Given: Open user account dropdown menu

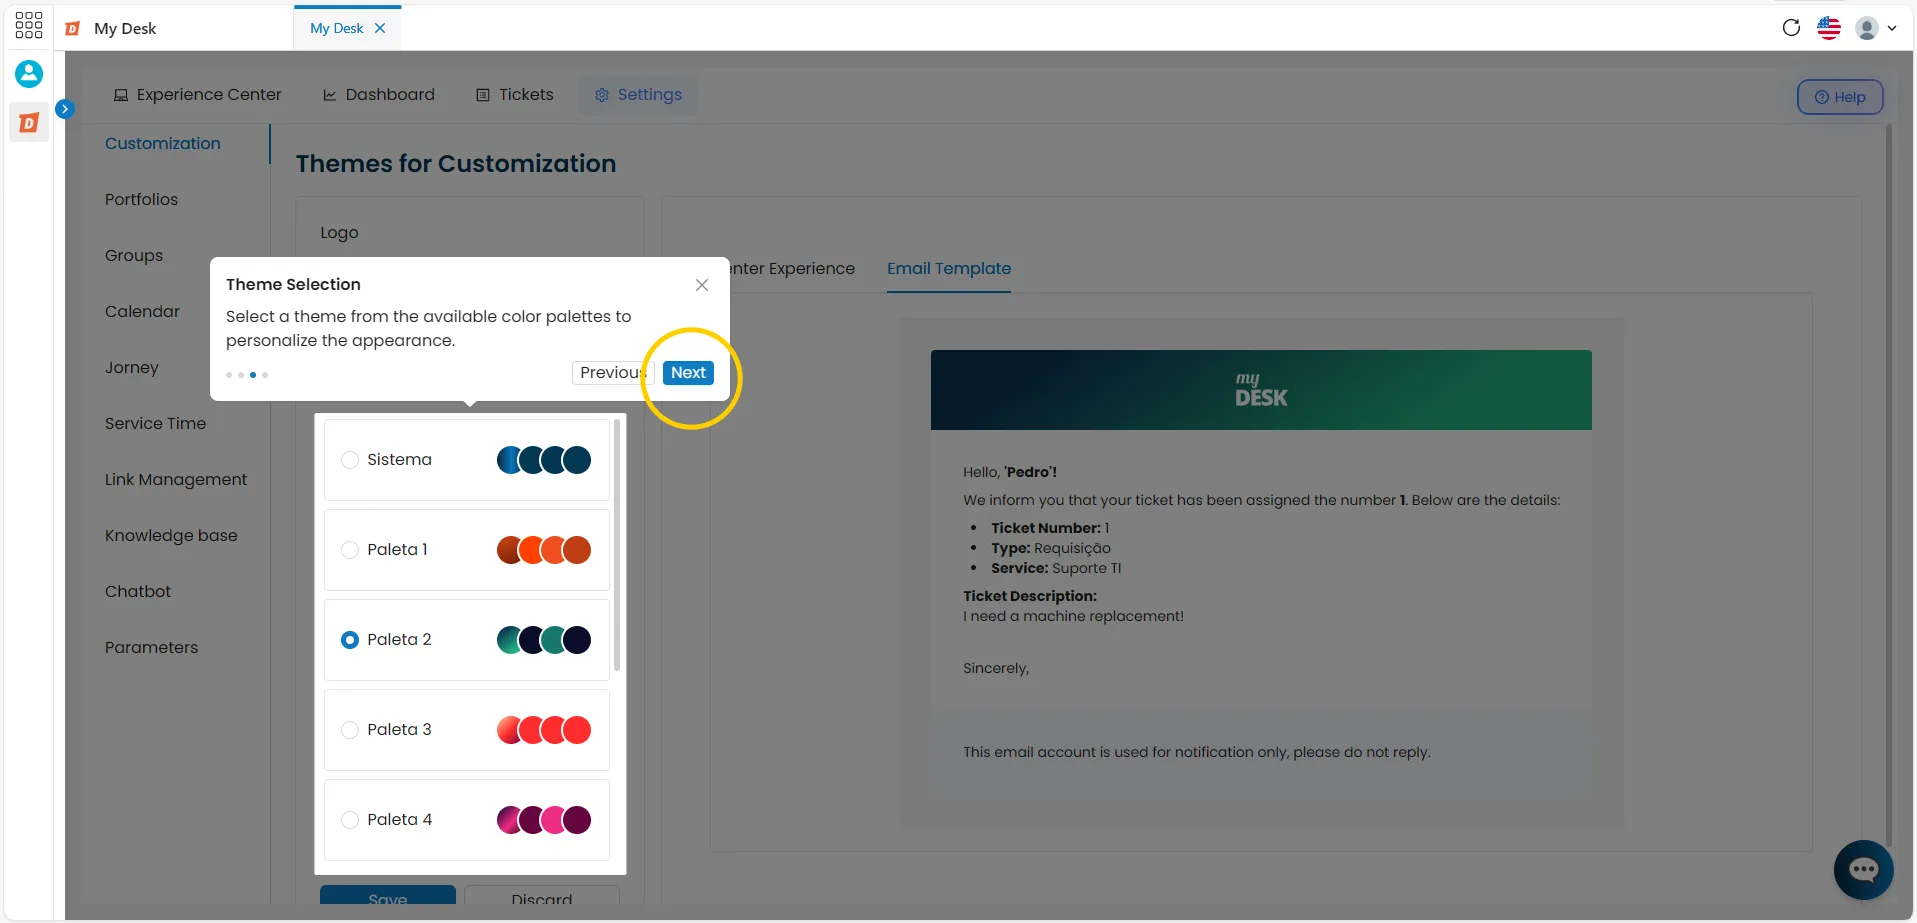Looking at the screenshot, I should 1876,28.
